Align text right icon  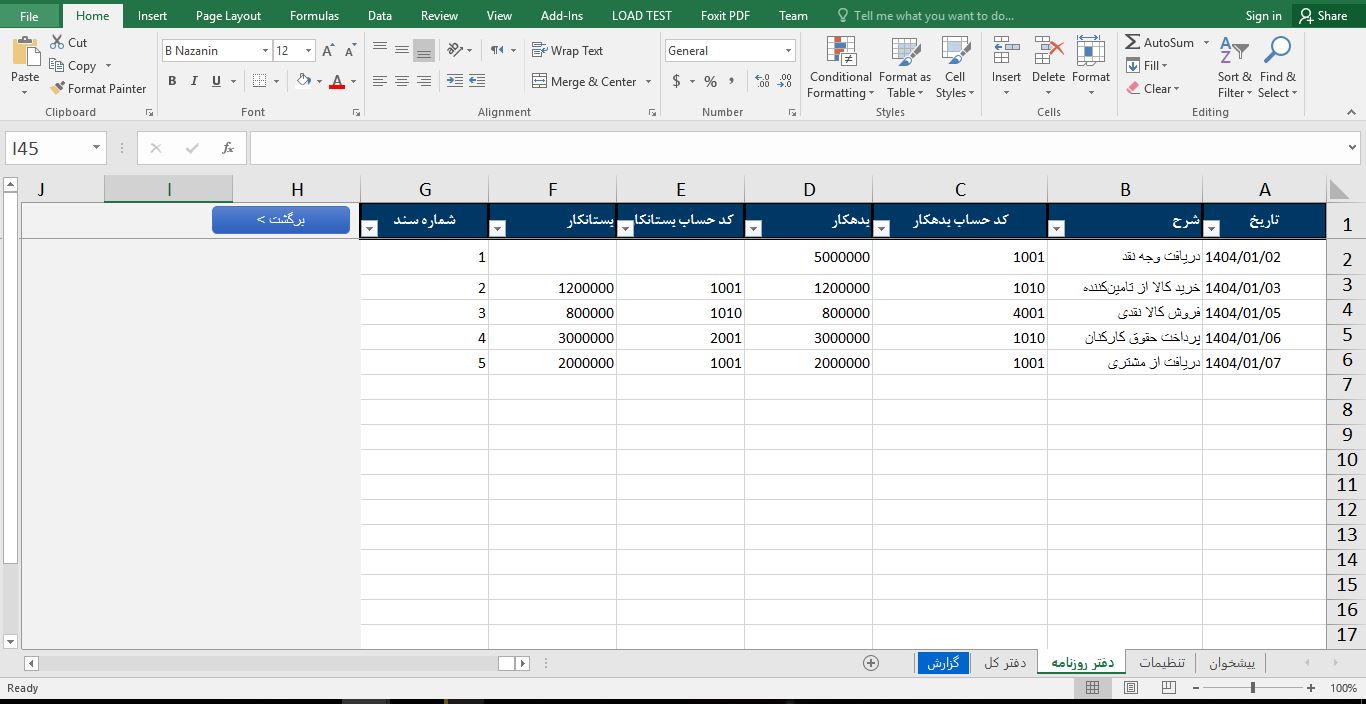coord(424,81)
